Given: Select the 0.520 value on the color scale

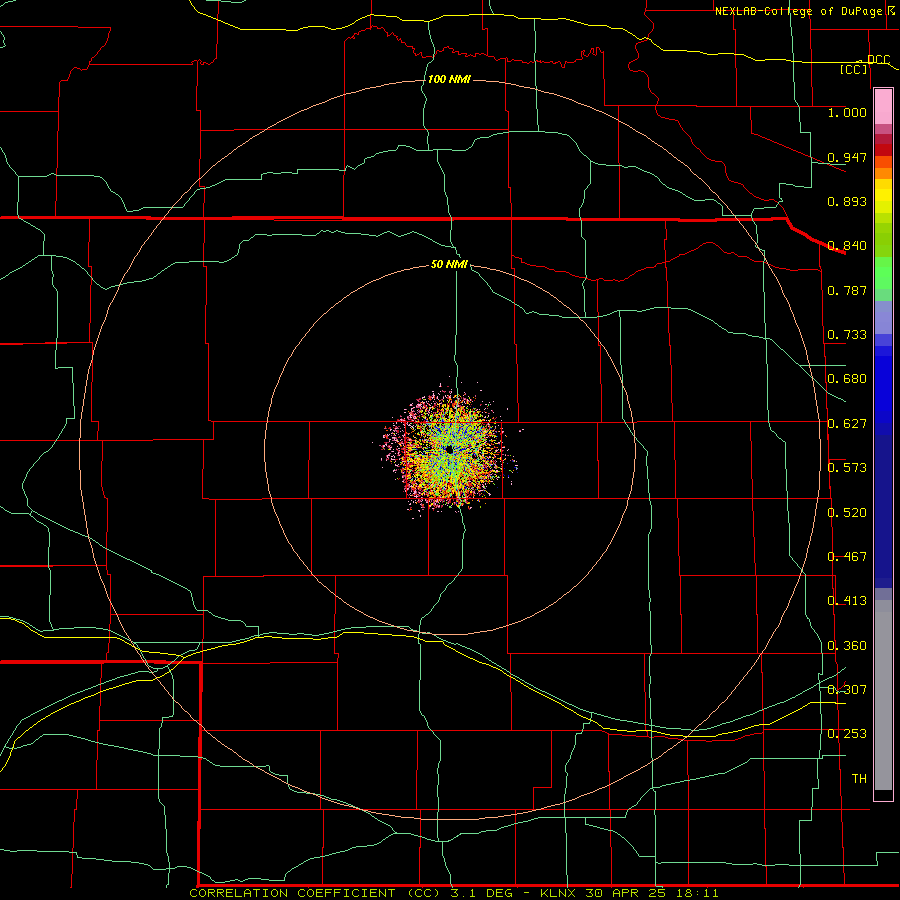Looking at the screenshot, I should 847,513.
